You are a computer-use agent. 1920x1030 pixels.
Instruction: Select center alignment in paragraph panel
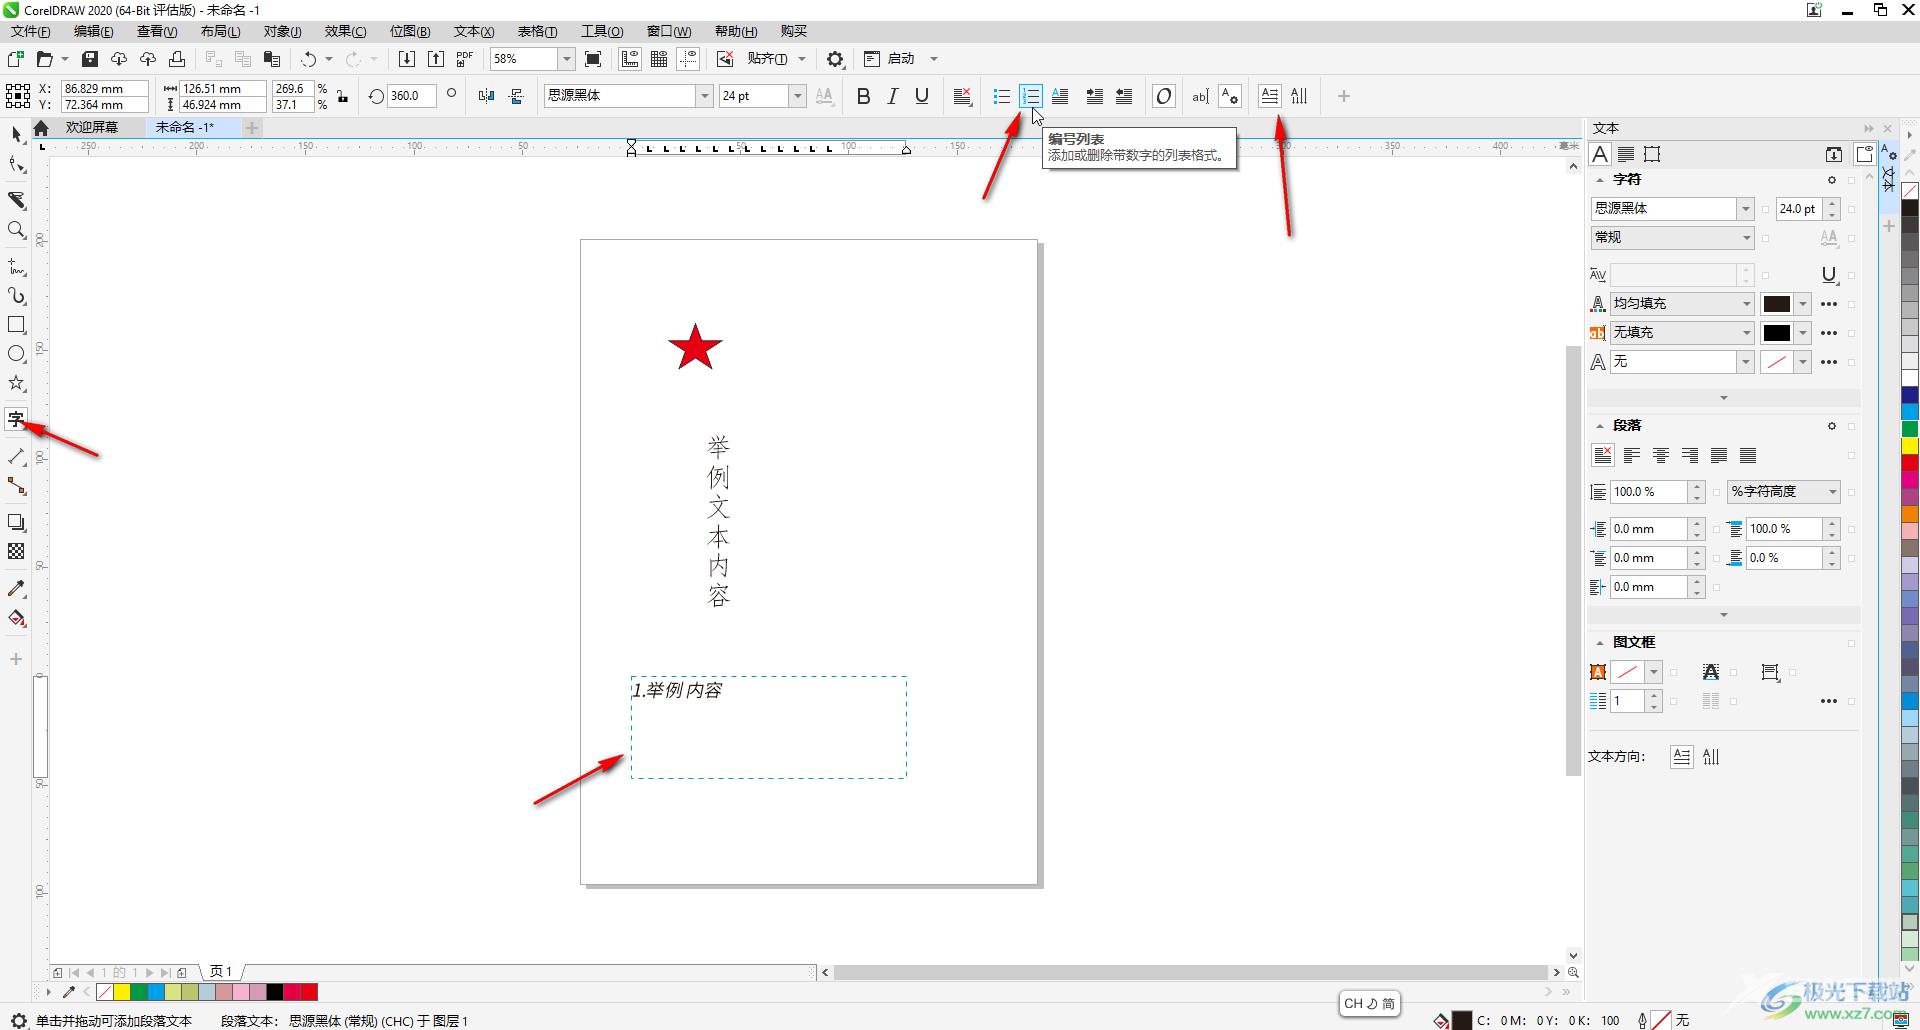(1661, 456)
